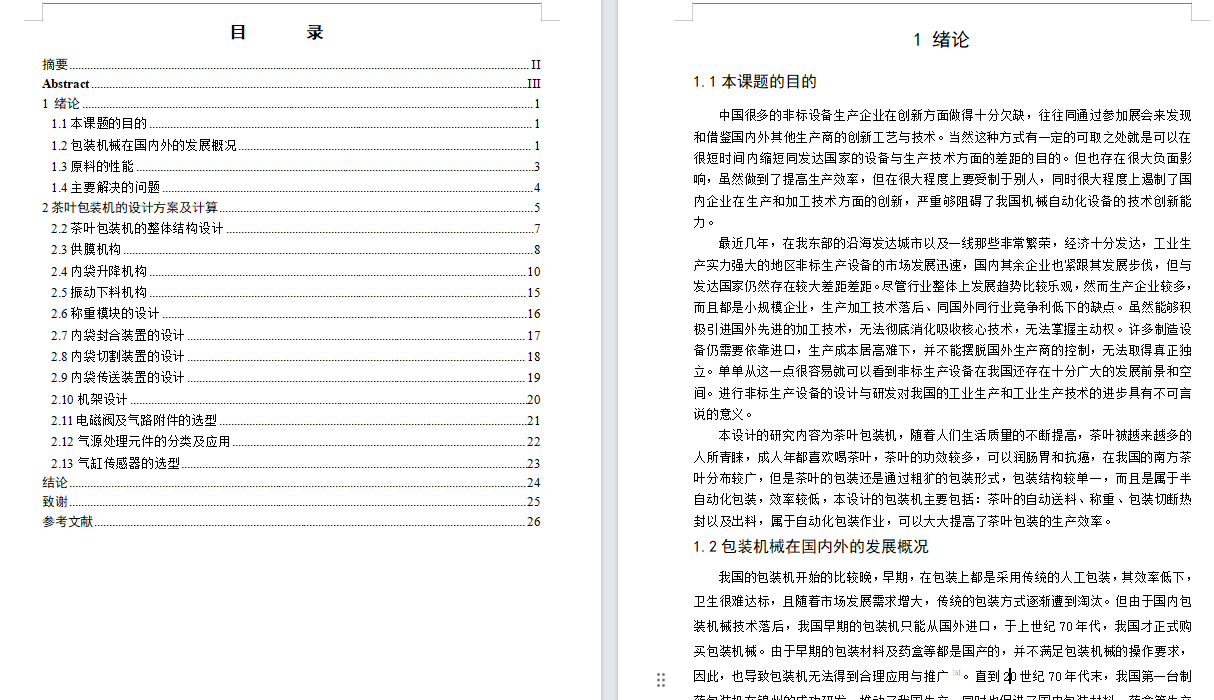
Task: Jump to 2.10 机架设计 entry
Action: (x=296, y=399)
